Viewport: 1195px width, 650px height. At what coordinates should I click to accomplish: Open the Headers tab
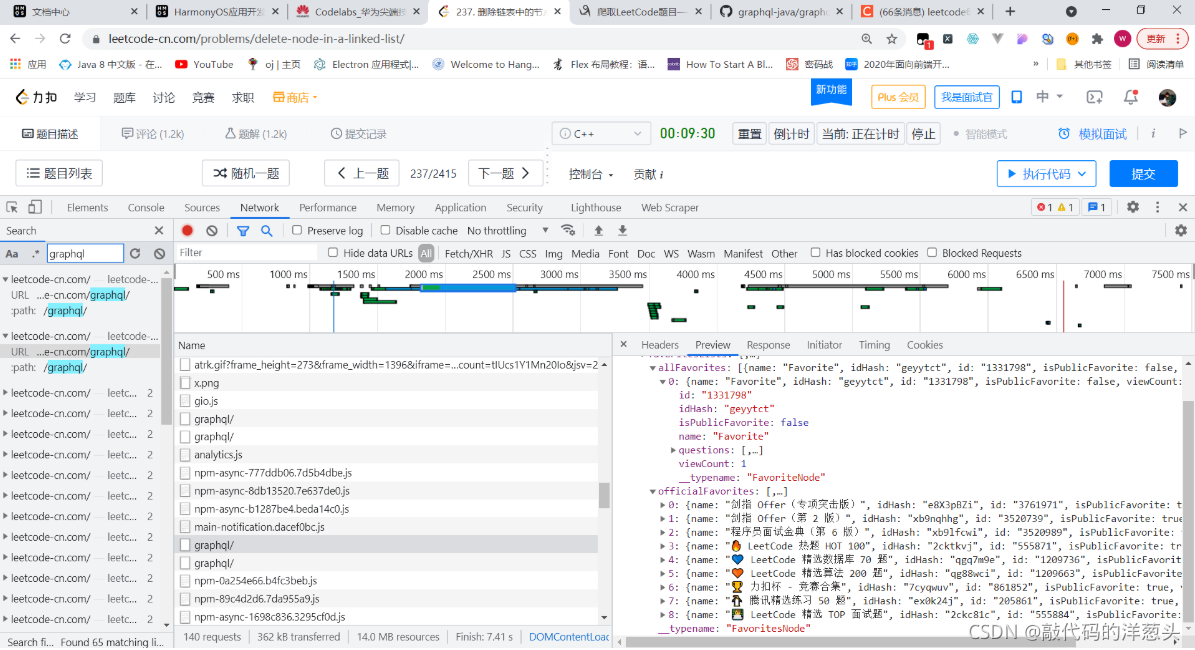660,344
